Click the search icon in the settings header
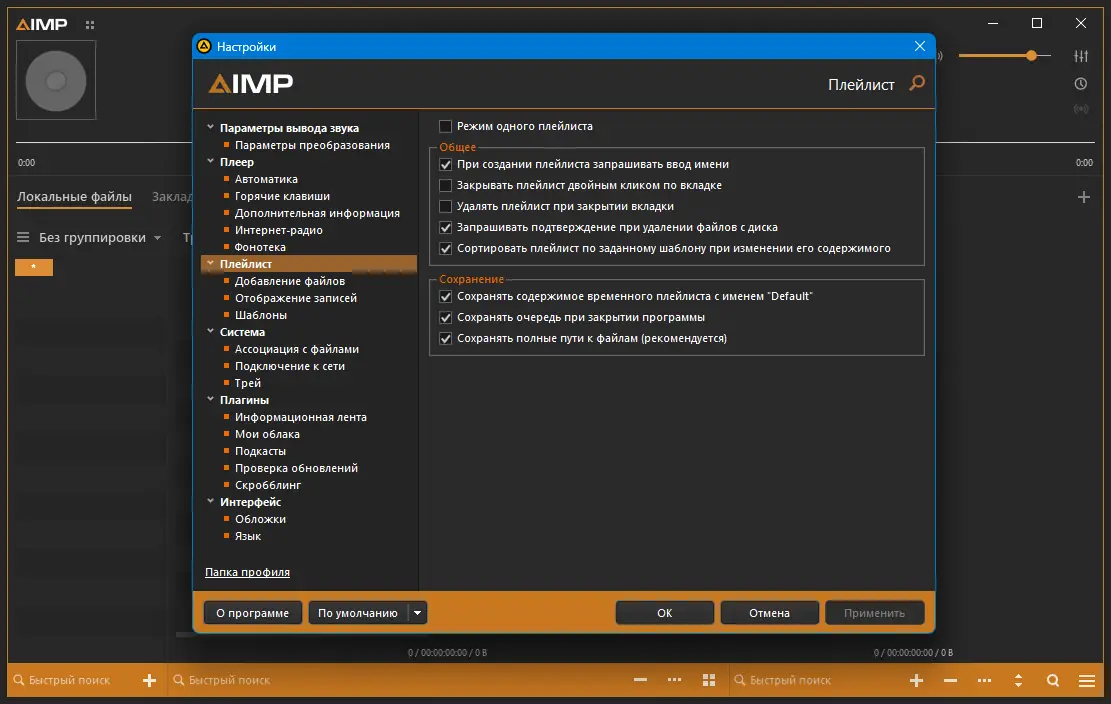Screen dimensions: 1111x704 pyautogui.click(x=917, y=84)
